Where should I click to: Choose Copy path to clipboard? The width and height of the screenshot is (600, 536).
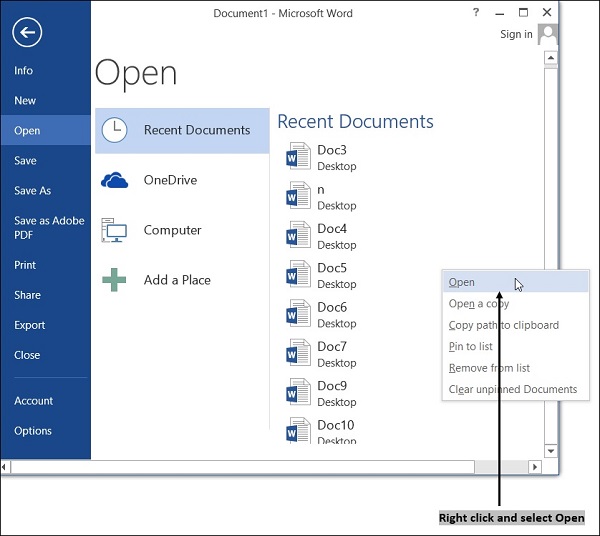[x=503, y=325]
